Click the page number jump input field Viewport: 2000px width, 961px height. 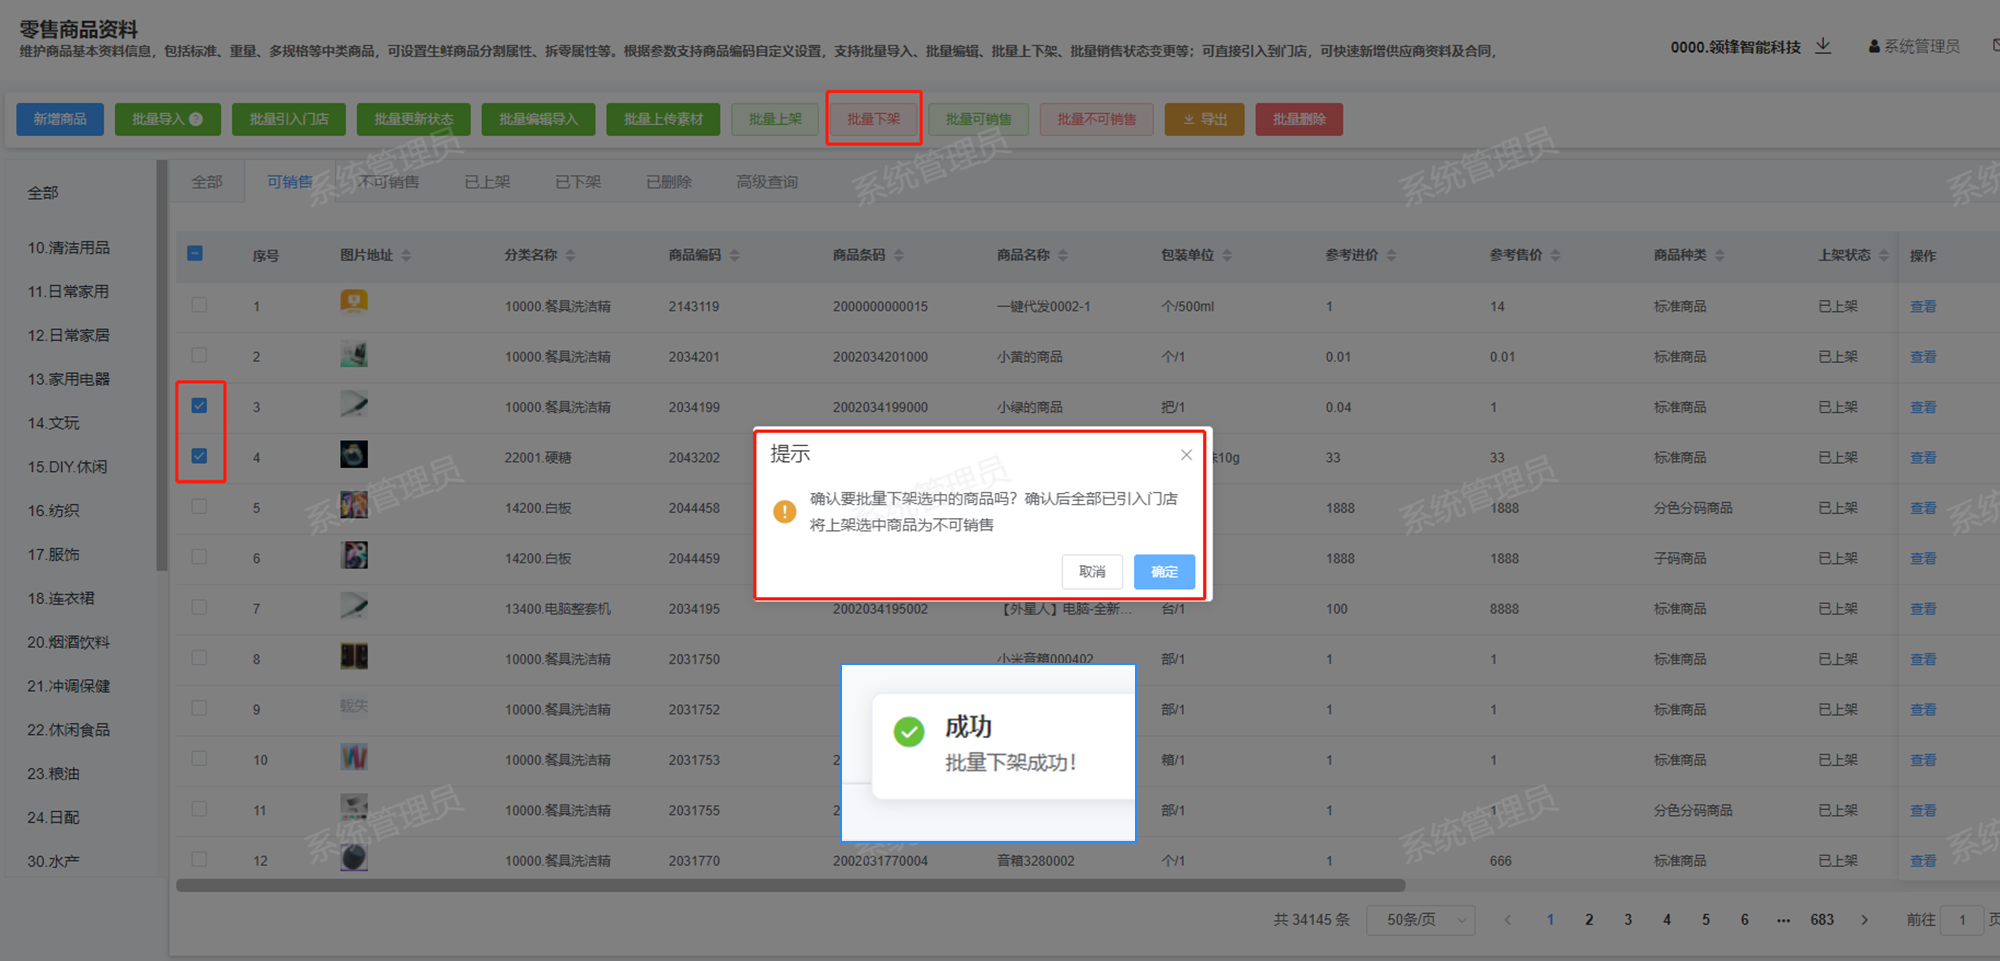click(1962, 920)
